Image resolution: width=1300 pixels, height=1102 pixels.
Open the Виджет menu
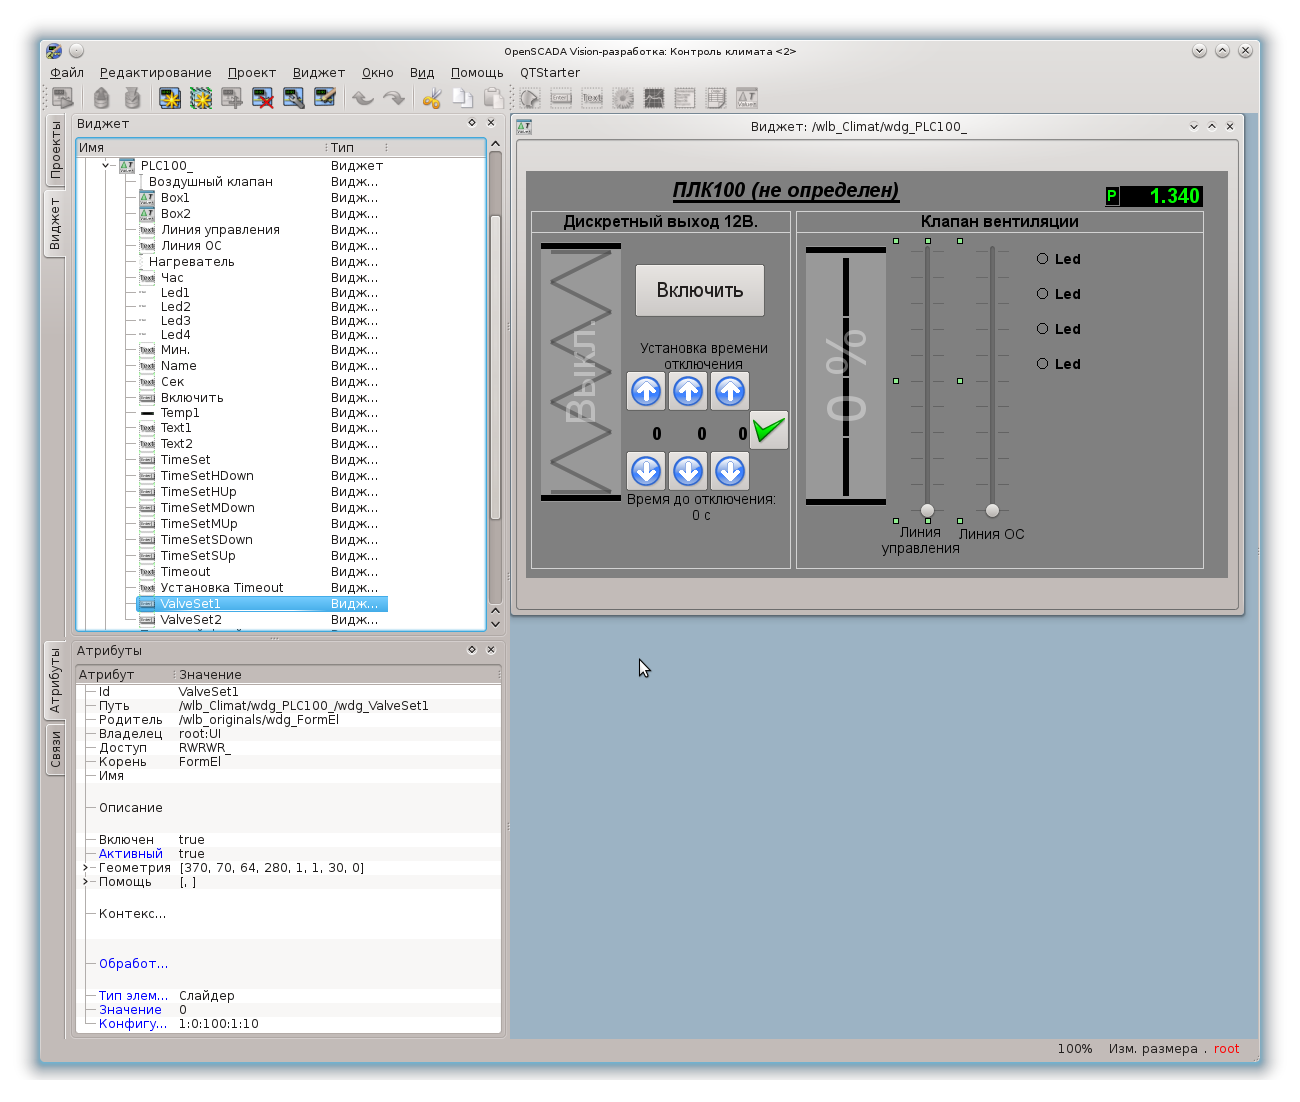(x=318, y=73)
